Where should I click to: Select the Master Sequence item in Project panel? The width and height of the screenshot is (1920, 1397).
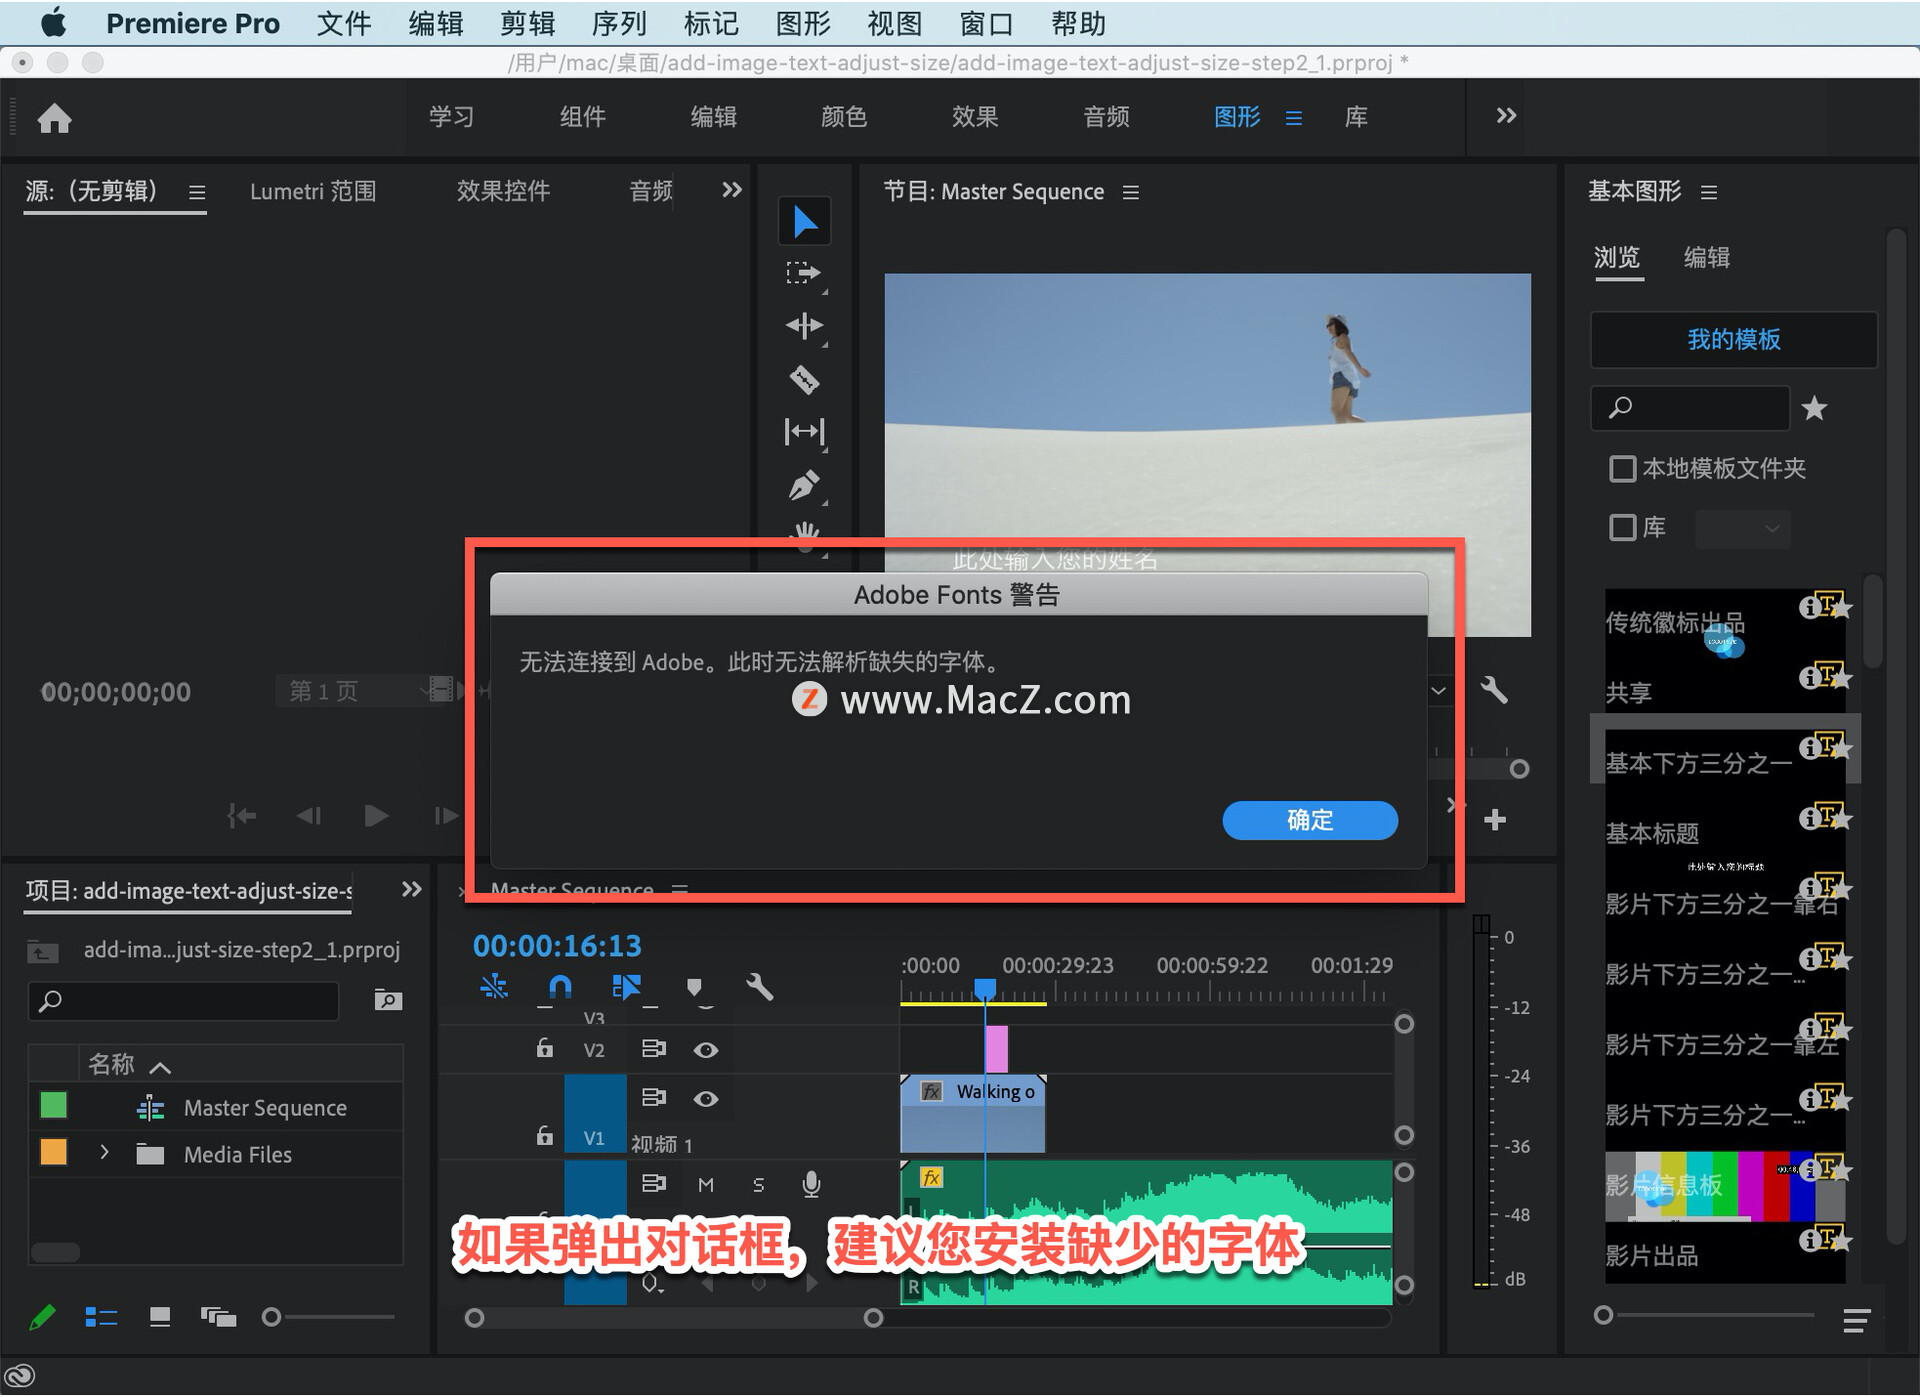[265, 1107]
